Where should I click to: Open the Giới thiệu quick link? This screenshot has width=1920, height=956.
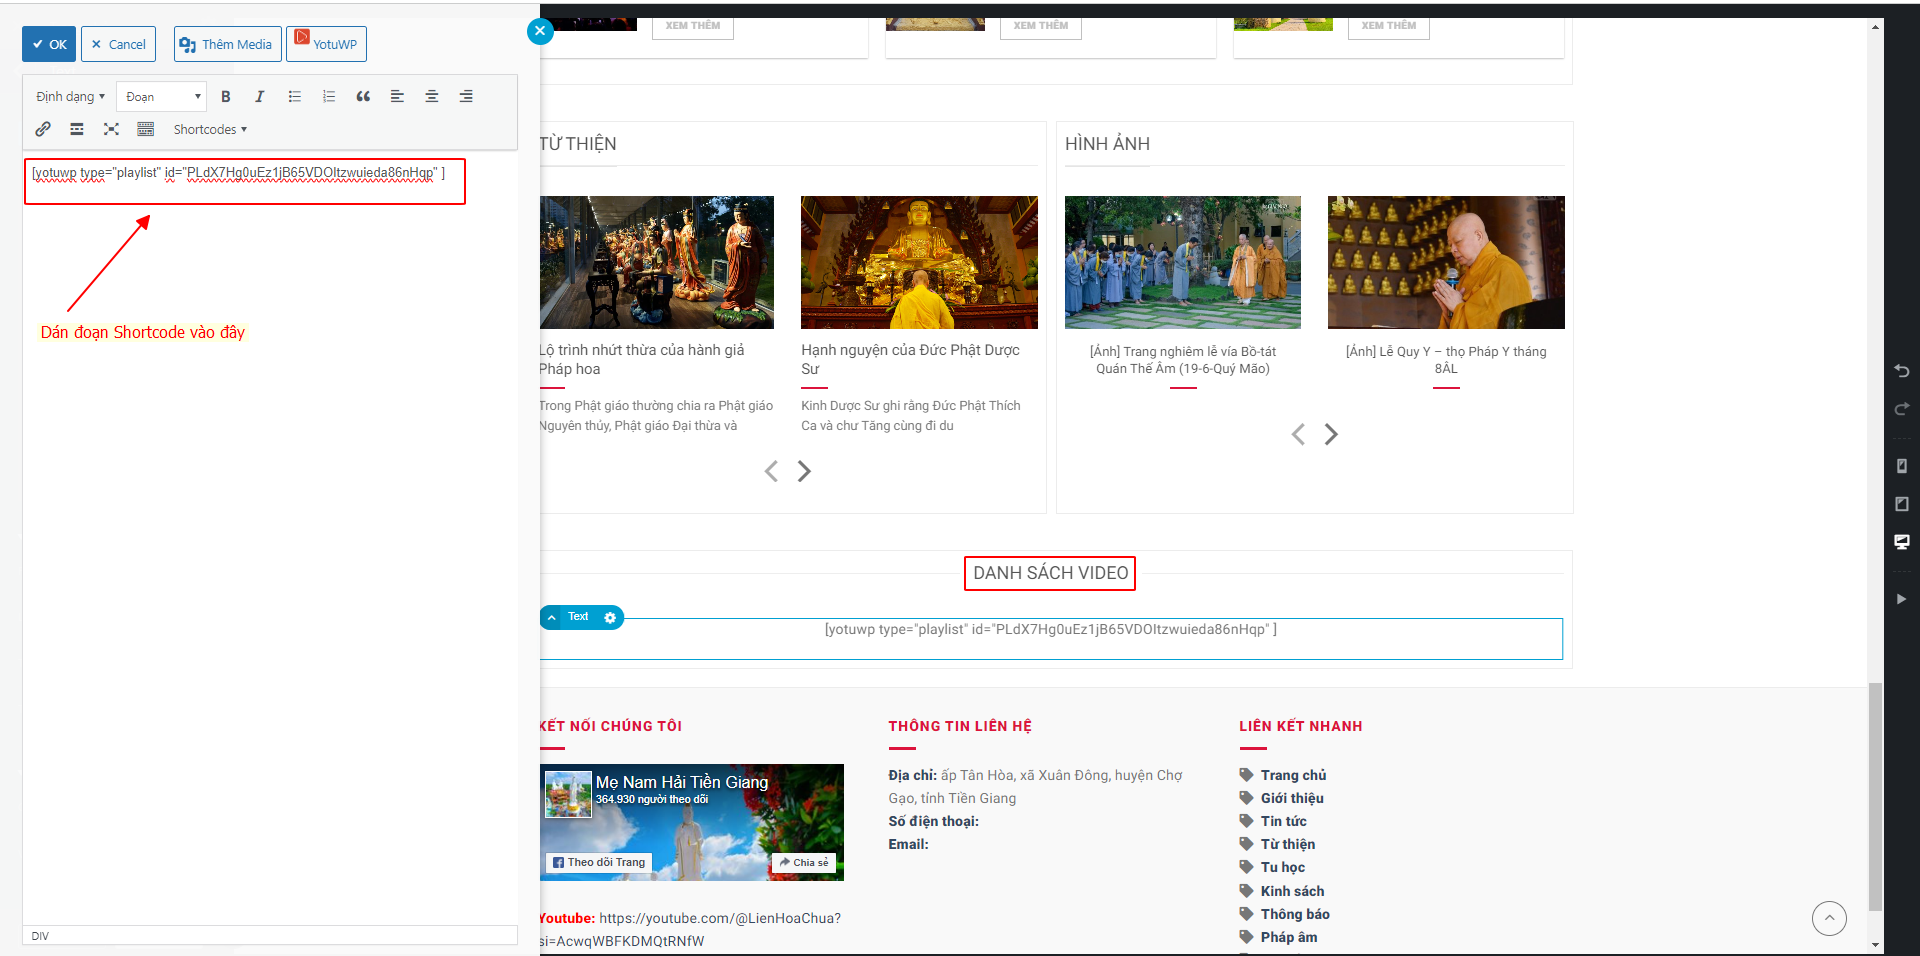(1292, 798)
